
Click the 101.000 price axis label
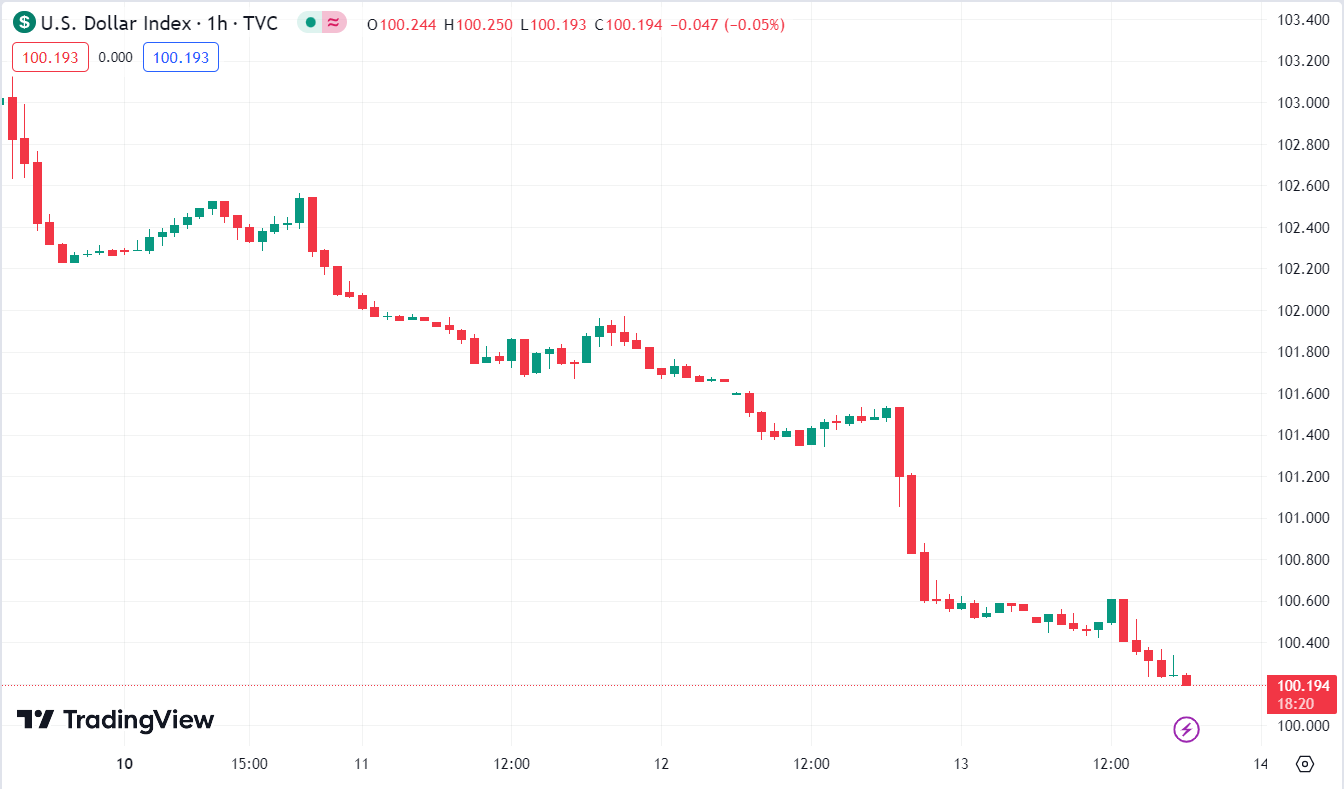1304,518
